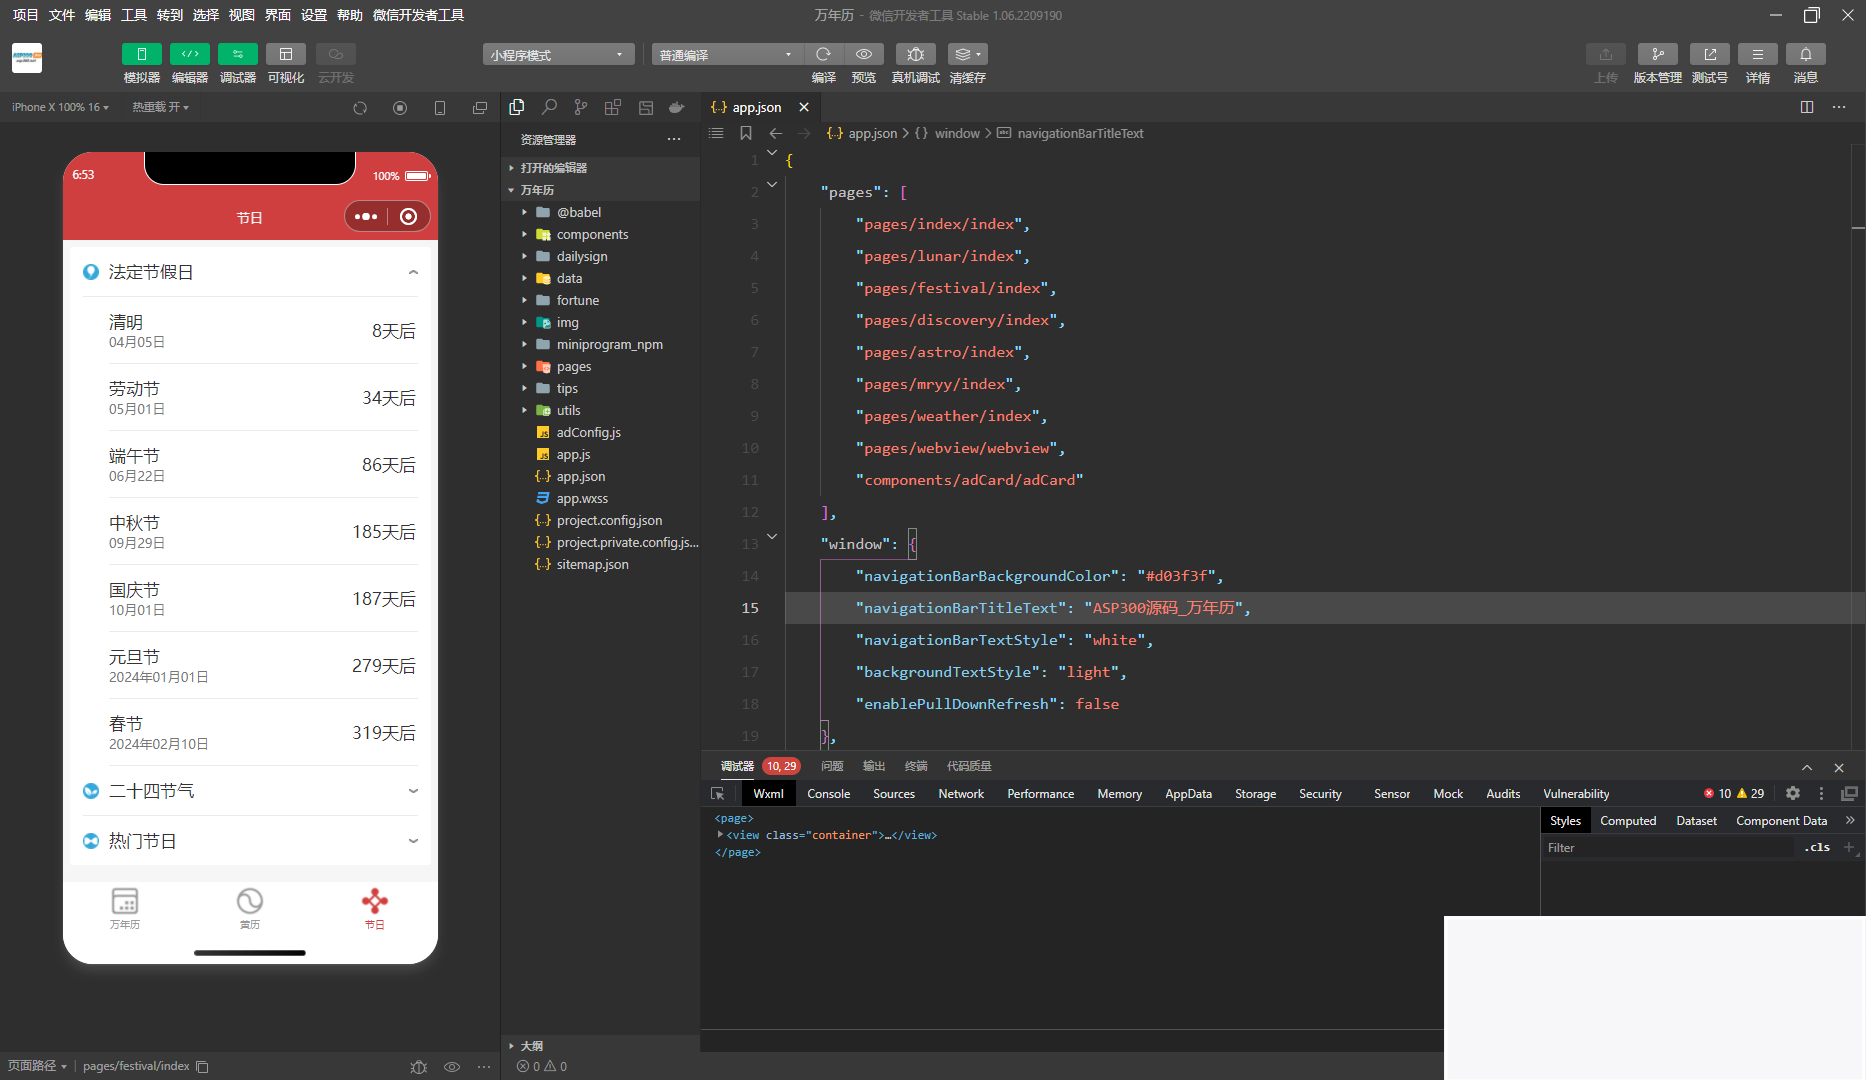1866x1080 pixels.
Task: Open the search icon in the sidebar
Action: [x=549, y=107]
